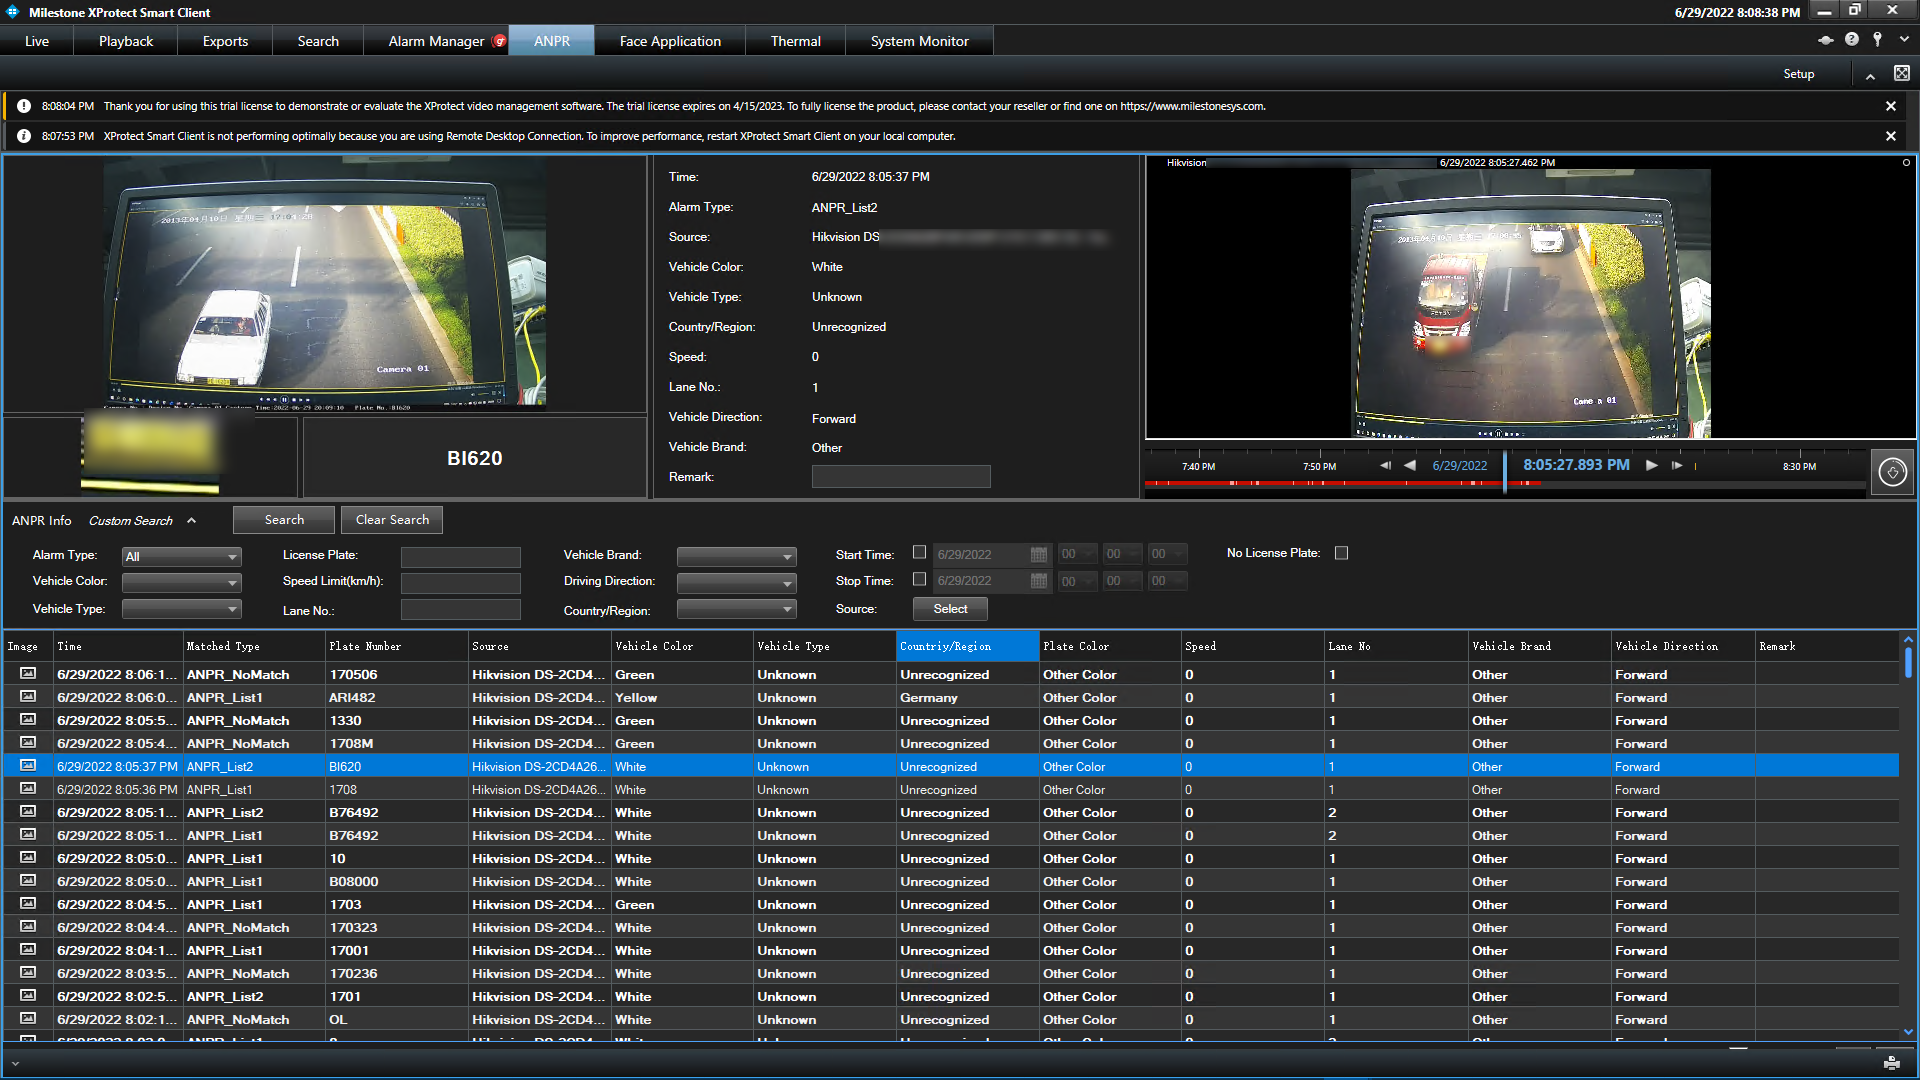Viewport: 1920px width, 1080px height.
Task: Open the Search tab
Action: pyautogui.click(x=318, y=41)
